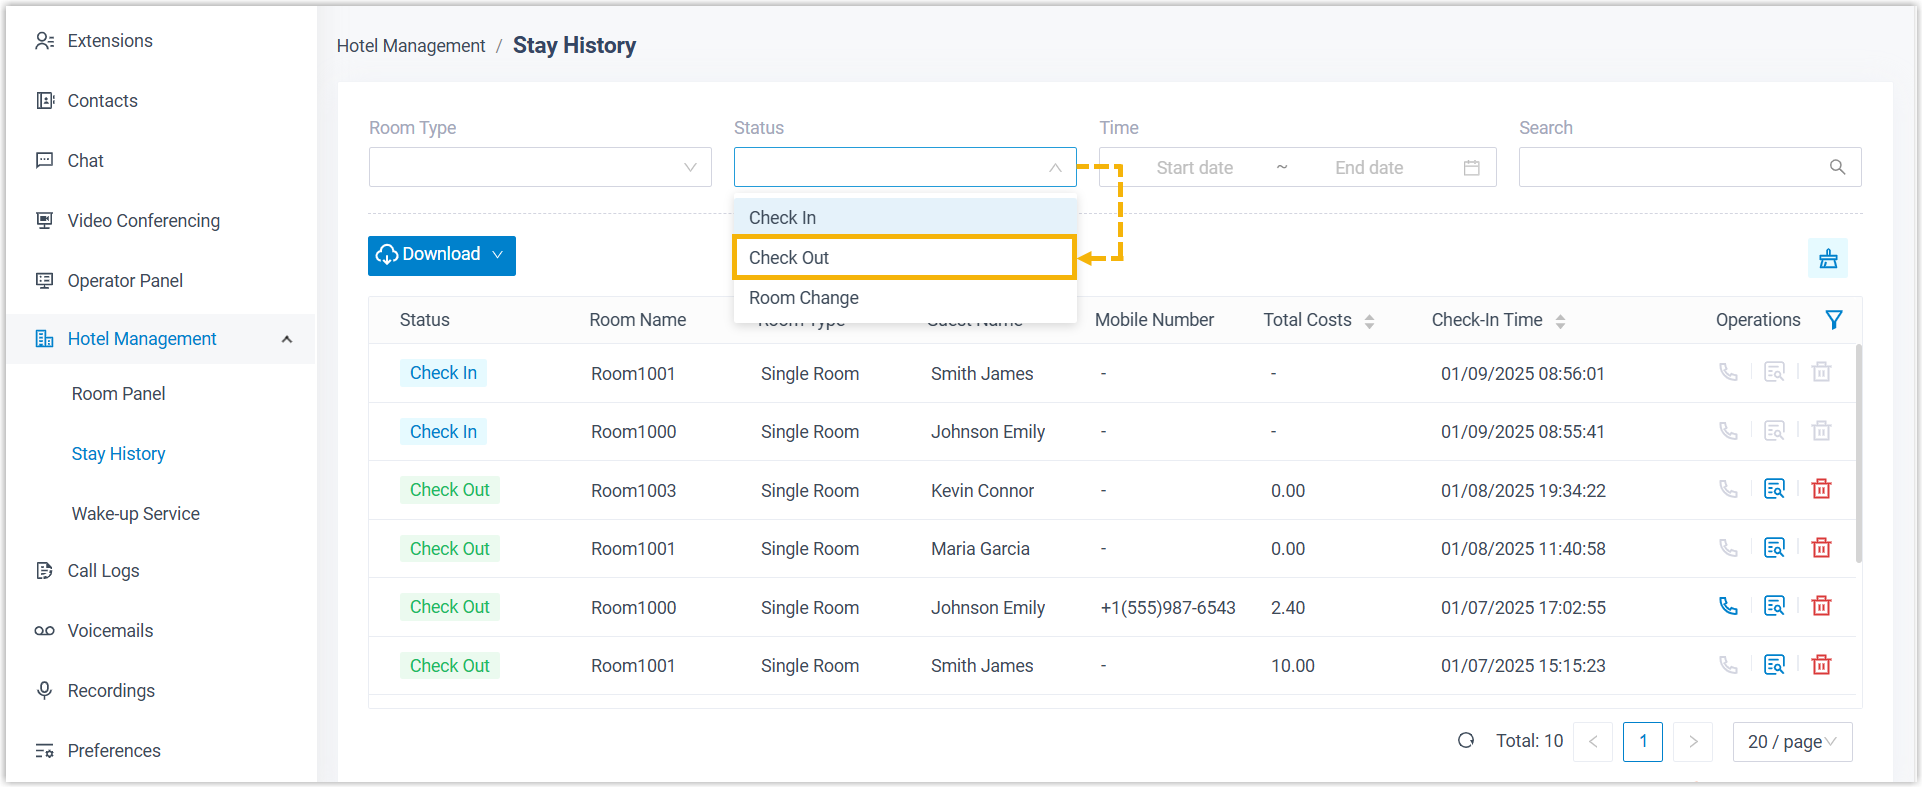Delete the Room1003 Kevin Connor stay record

pyautogui.click(x=1821, y=489)
